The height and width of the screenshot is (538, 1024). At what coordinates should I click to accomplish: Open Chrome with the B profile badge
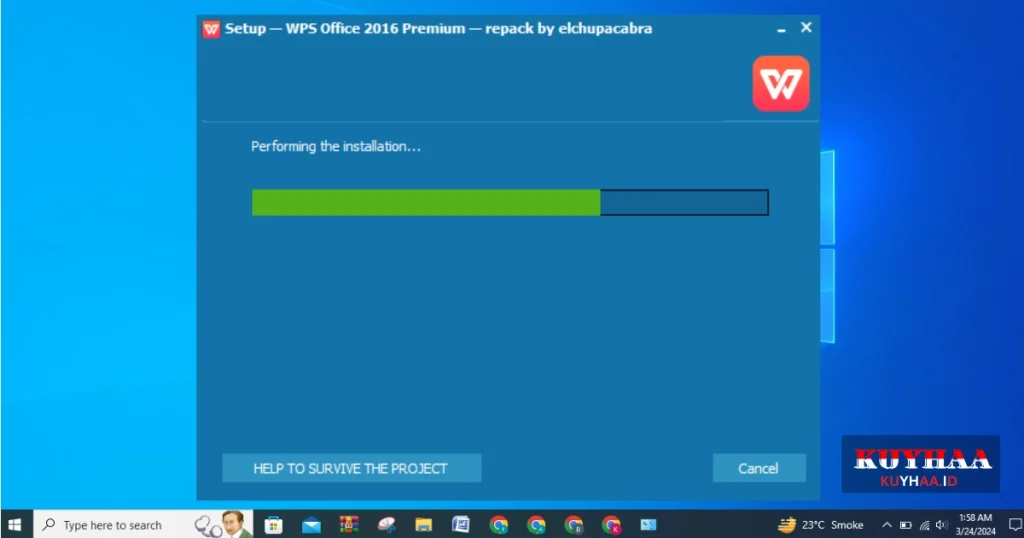point(574,524)
